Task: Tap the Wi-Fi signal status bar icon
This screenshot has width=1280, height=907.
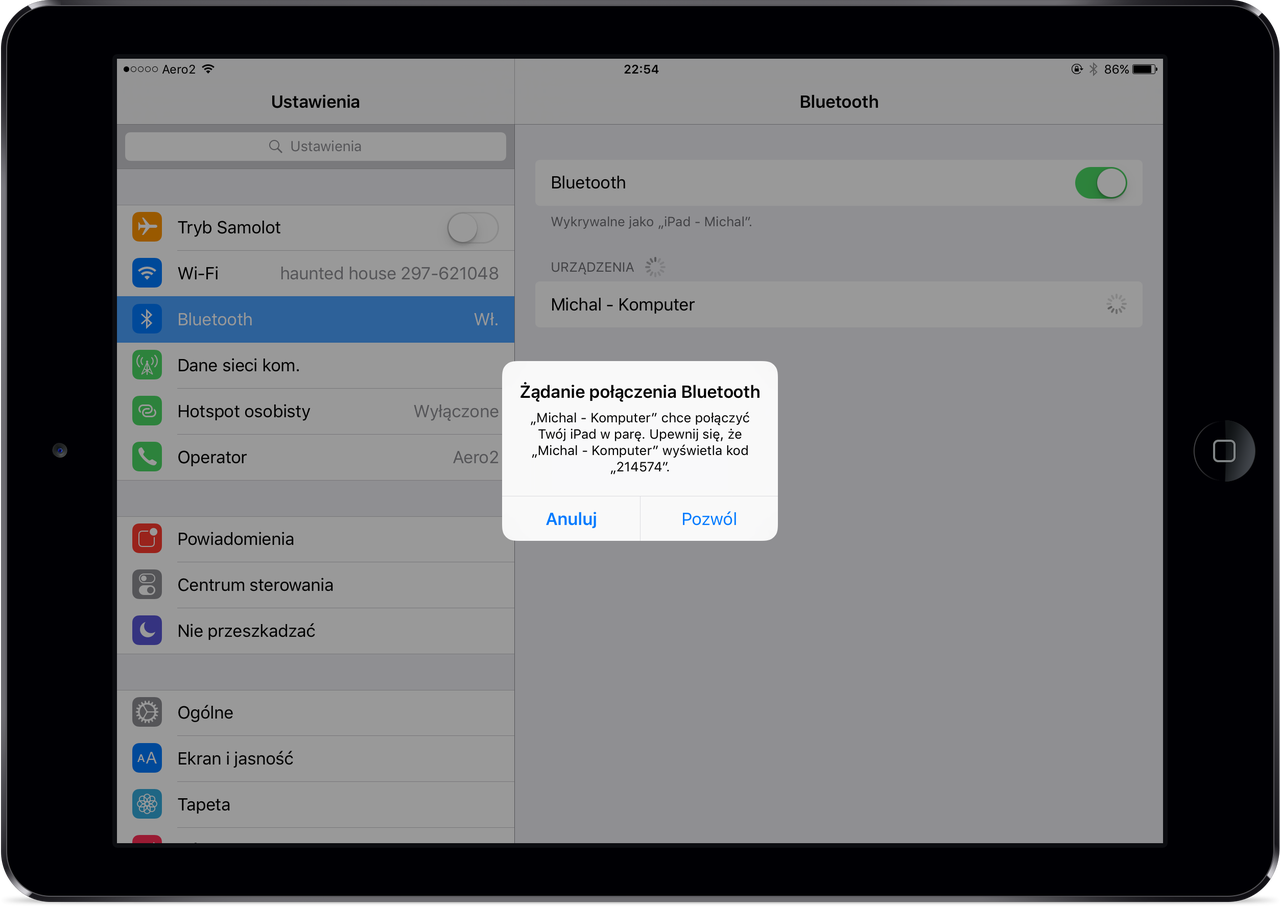Action: [x=208, y=69]
